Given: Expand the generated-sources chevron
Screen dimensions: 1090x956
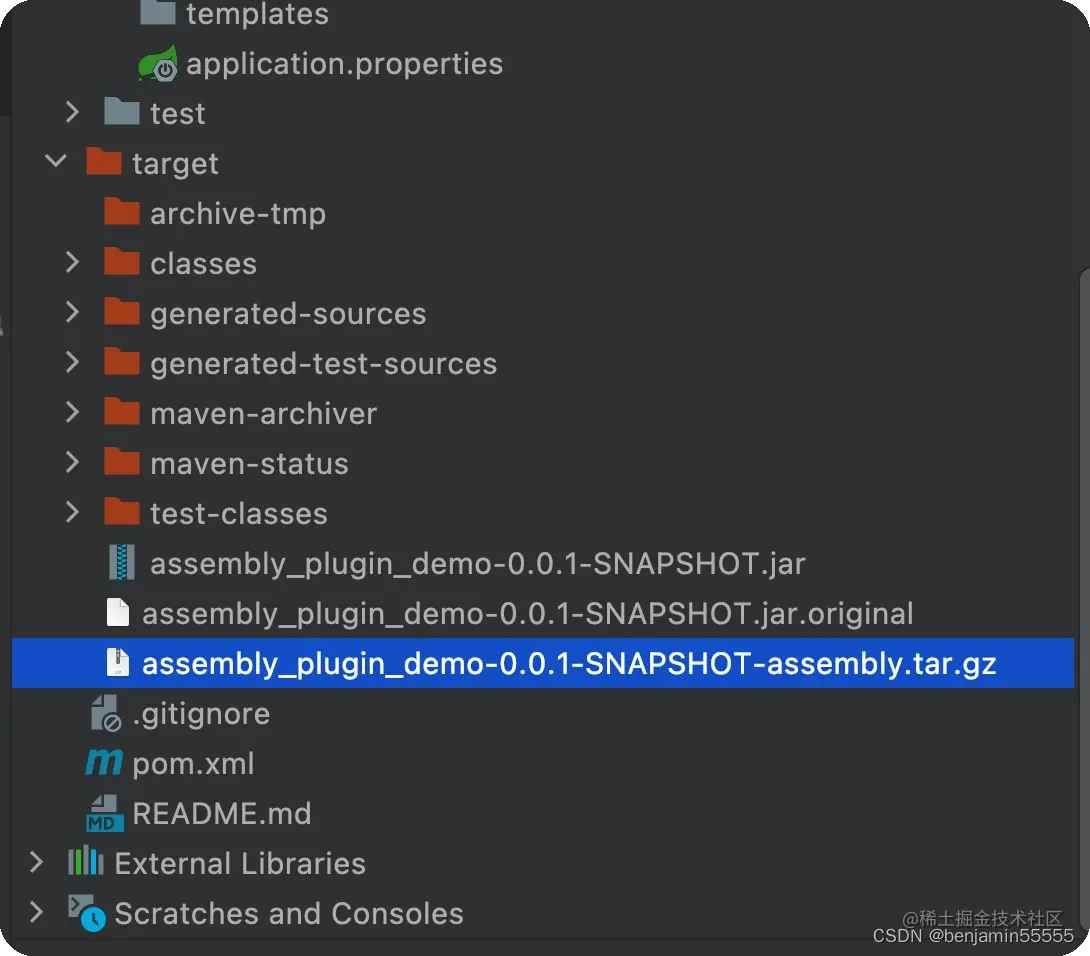Looking at the screenshot, I should click(x=72, y=312).
